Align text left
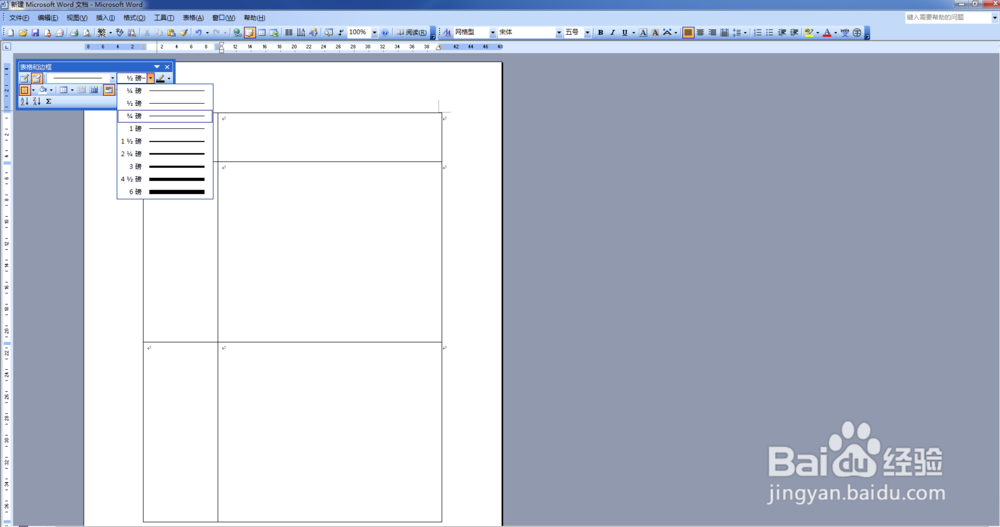Viewport: 1000px width, 527px height. point(688,32)
